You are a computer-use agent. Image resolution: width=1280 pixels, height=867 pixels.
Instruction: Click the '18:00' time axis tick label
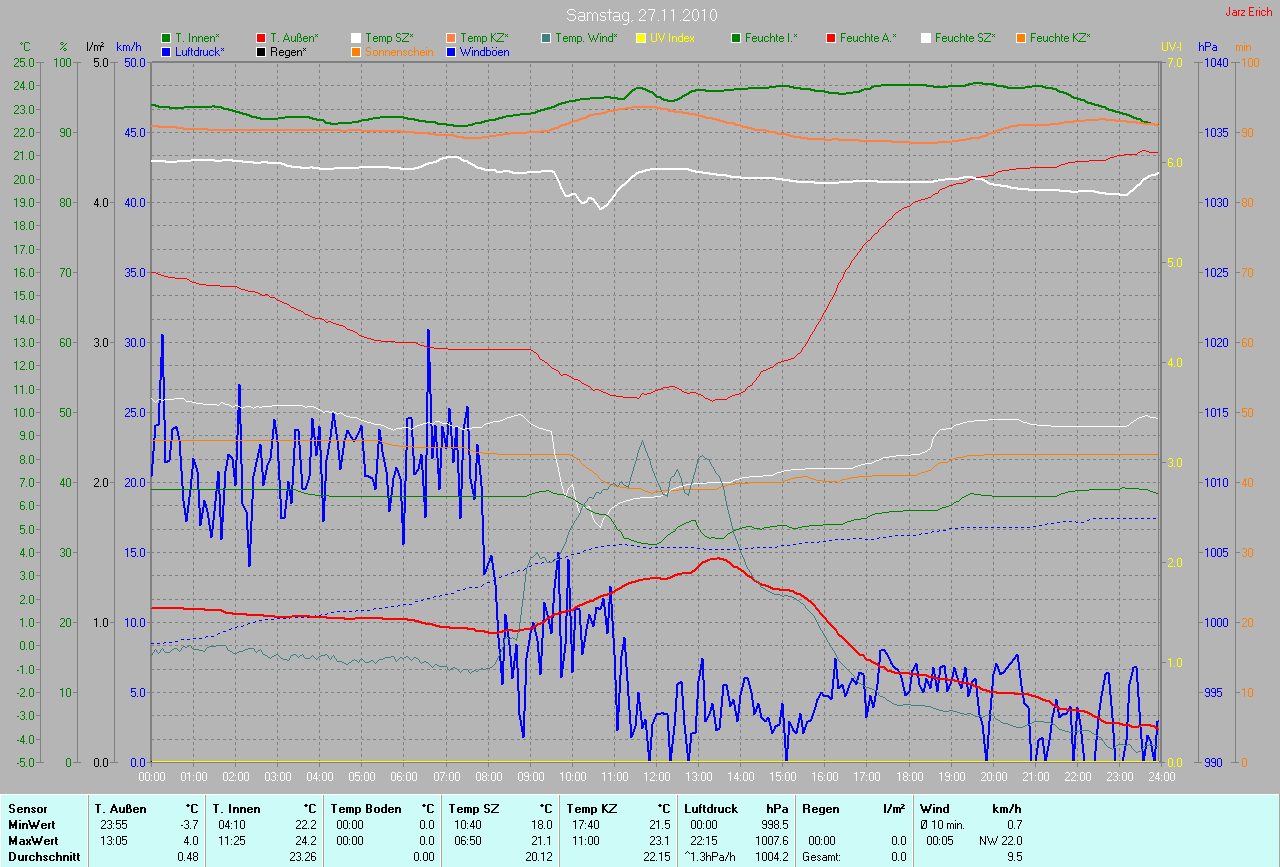click(x=909, y=776)
